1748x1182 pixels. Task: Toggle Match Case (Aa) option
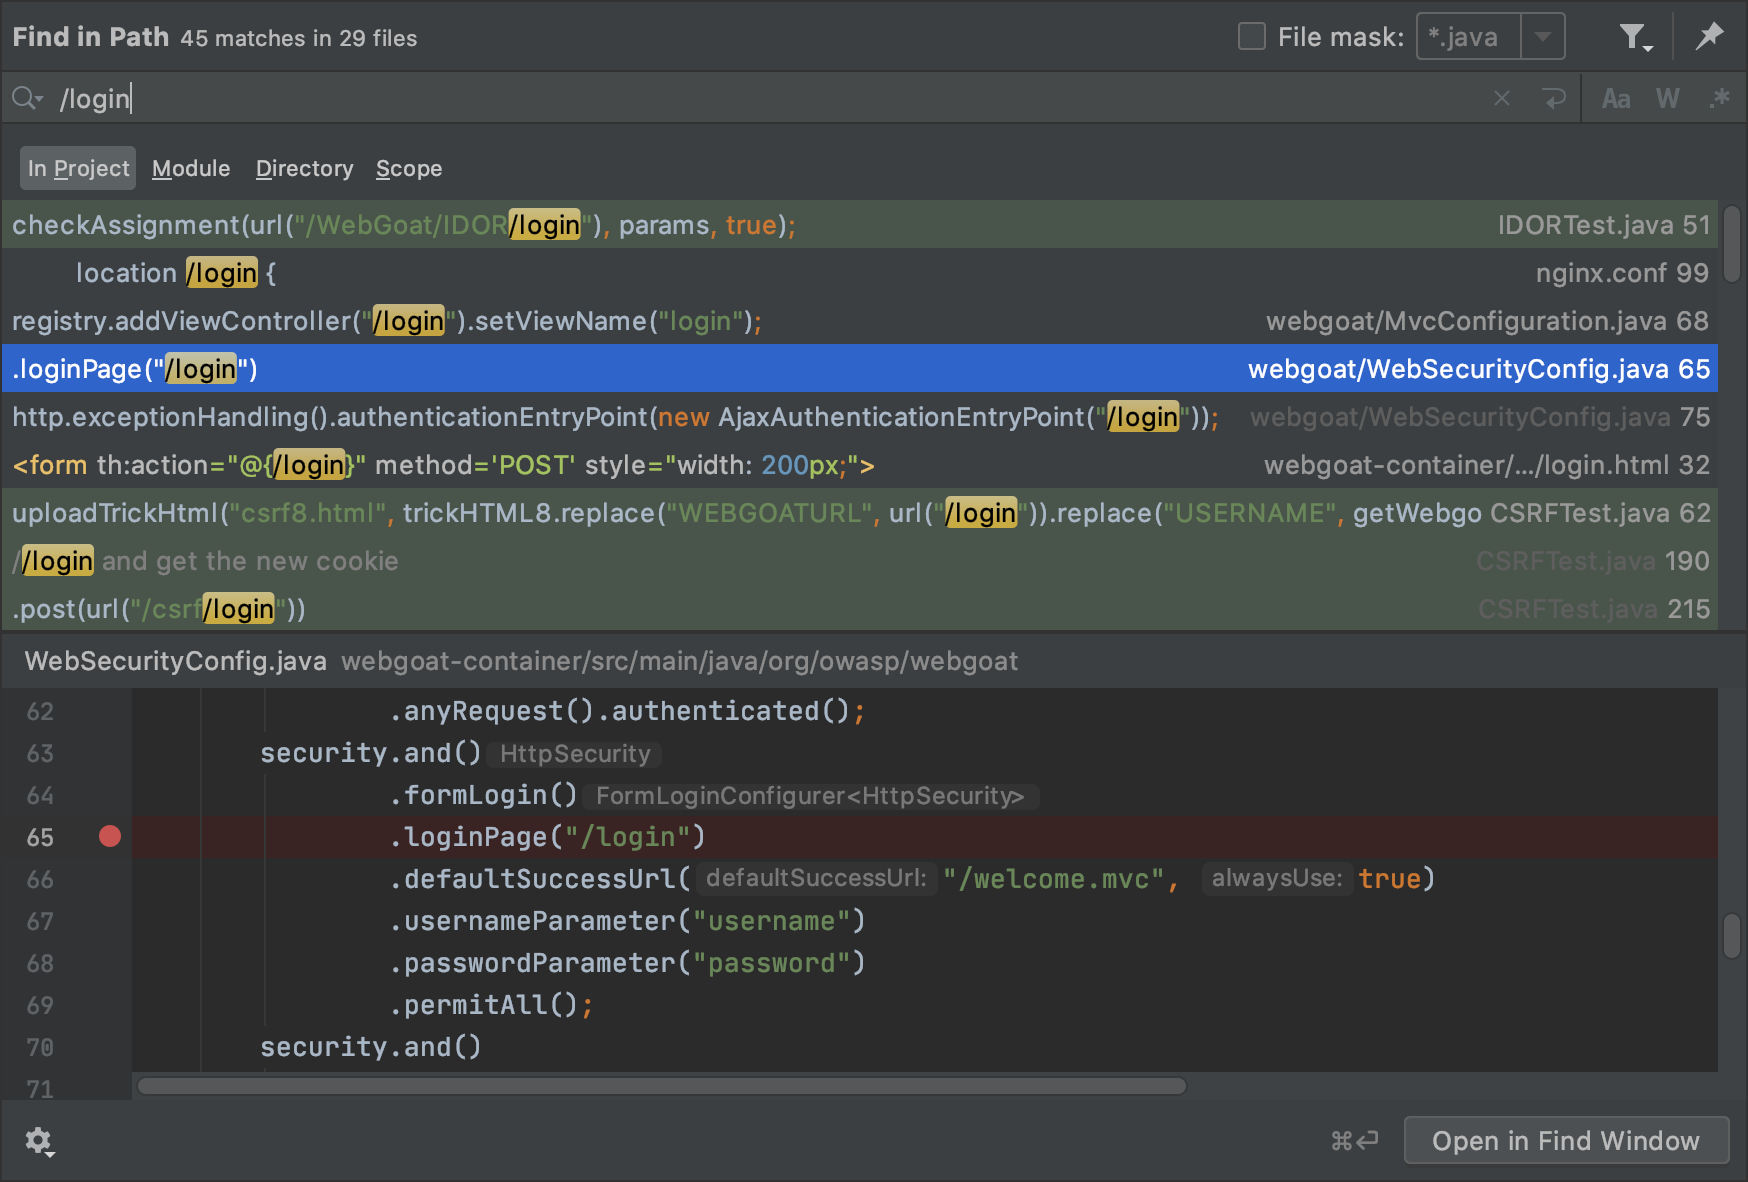1615,98
